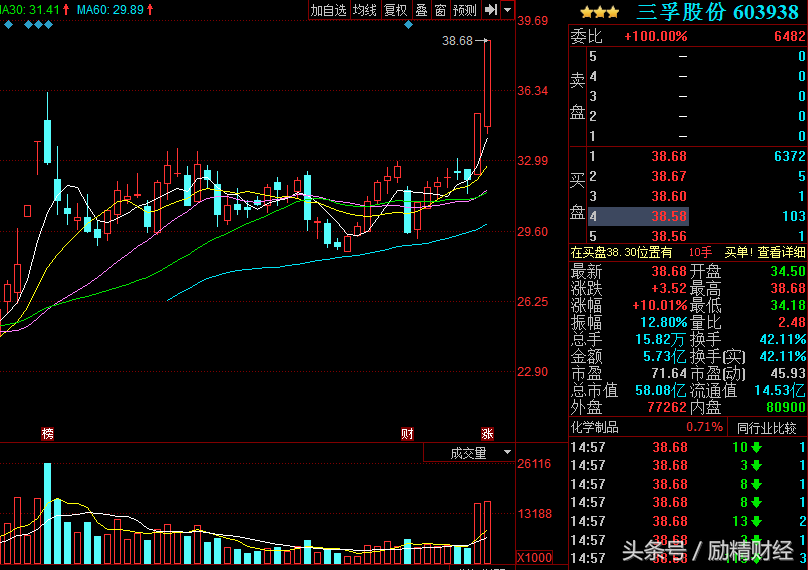Click the 委比 +100.00% value

[655, 36]
